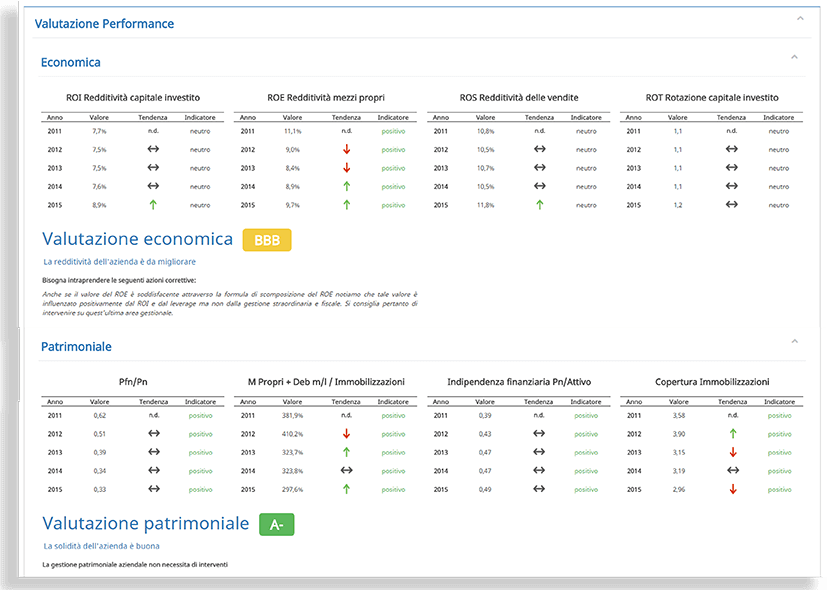Viewport: 827px width, 590px height.
Task: Click the "M Propri + Deb m/l / Immobilizzazioni" title
Action: click(326, 382)
